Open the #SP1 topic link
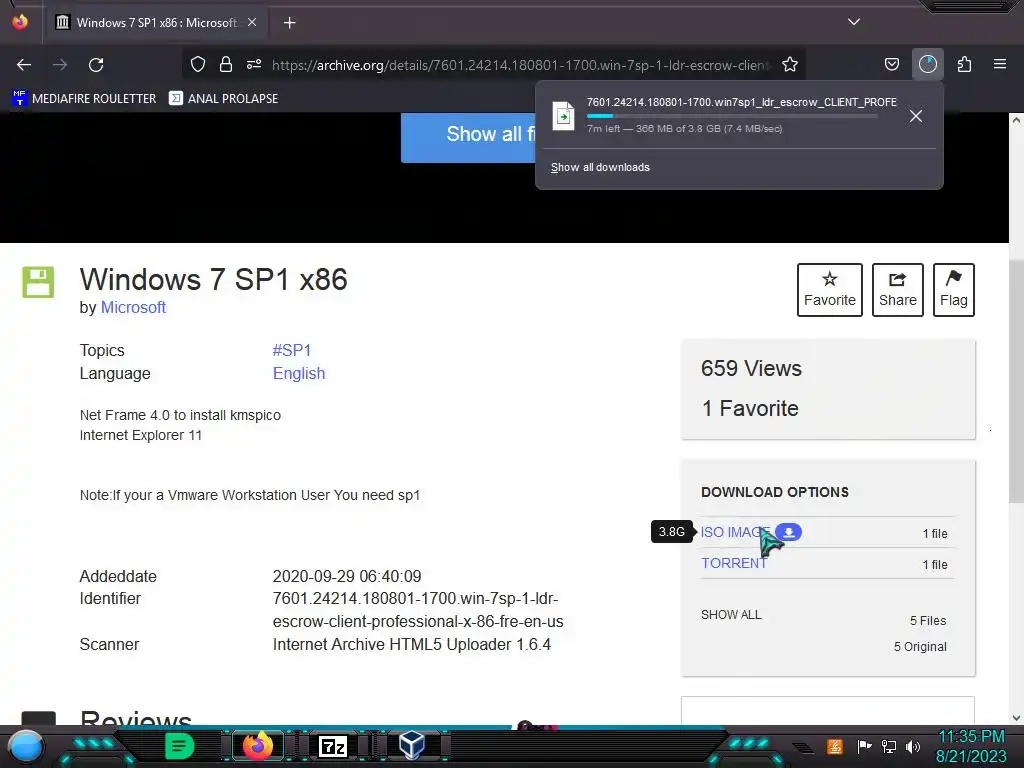 [292, 351]
